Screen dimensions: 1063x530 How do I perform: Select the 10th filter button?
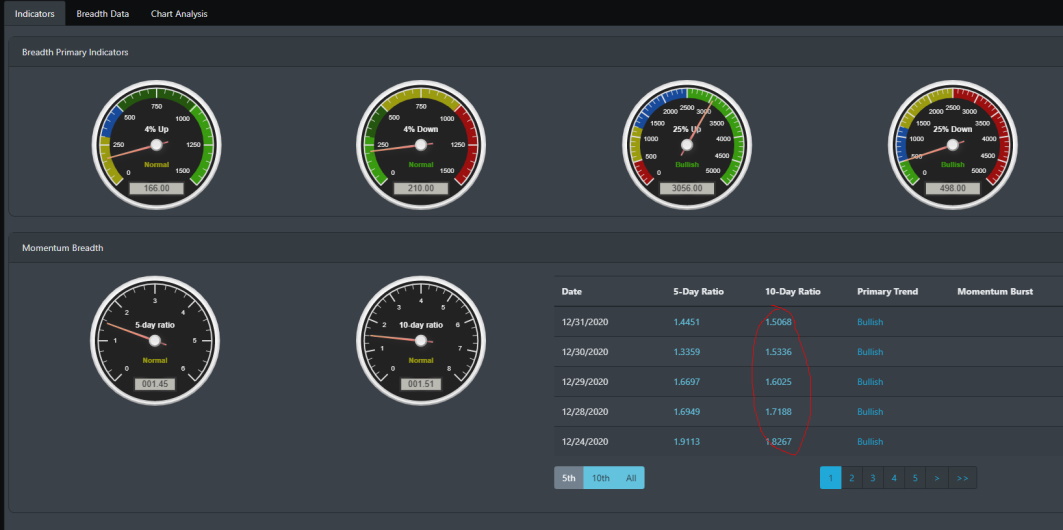tap(601, 478)
